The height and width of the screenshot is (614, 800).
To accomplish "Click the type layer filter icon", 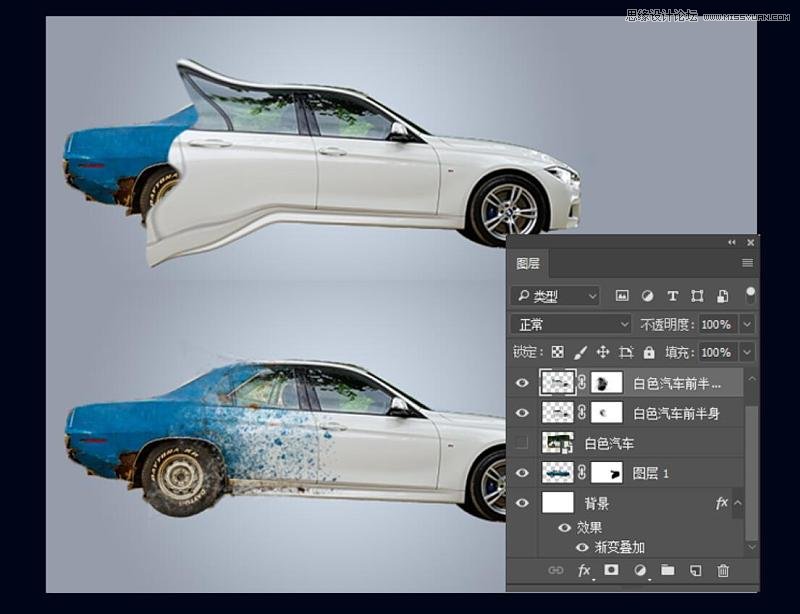I will point(672,296).
